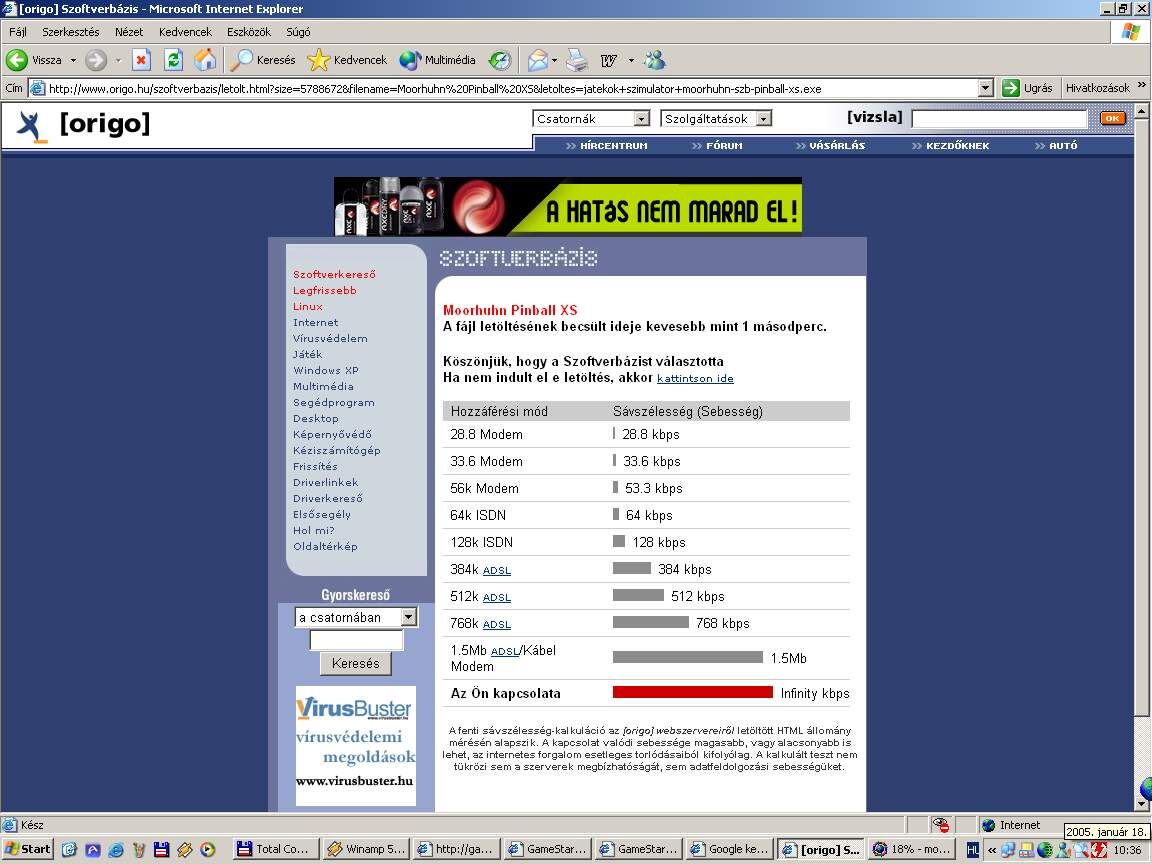
Task: Open the Home page icon
Action: pos(205,60)
